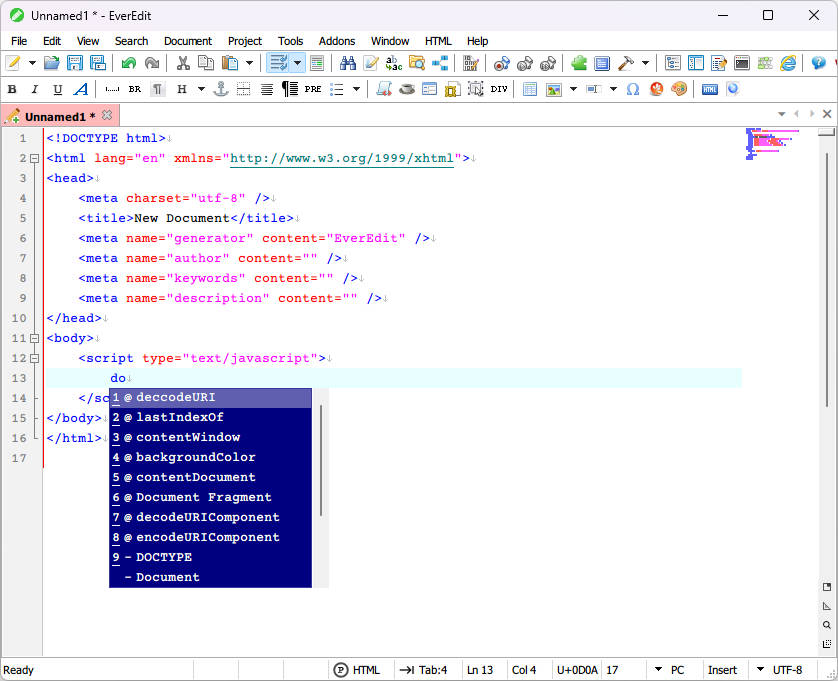
Task: Click the Paste clipboard icon
Action: (230, 63)
